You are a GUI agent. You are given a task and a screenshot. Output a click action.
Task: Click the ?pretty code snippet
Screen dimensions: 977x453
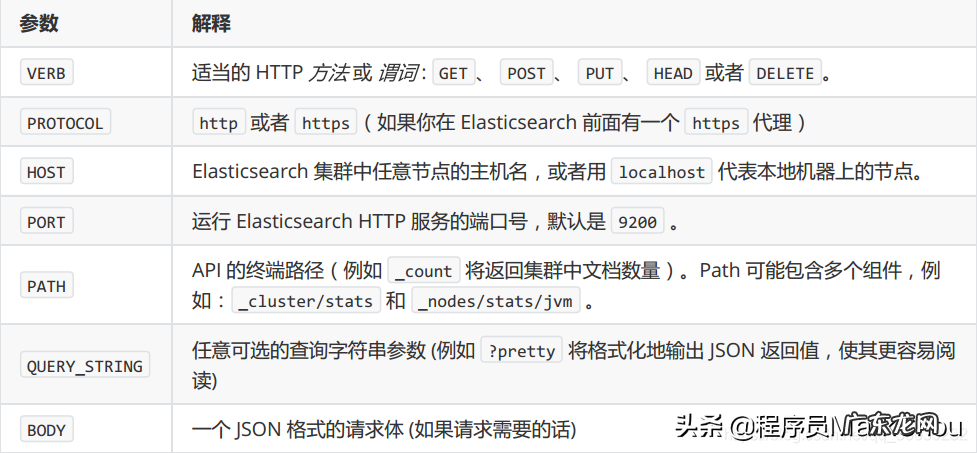click(x=522, y=350)
